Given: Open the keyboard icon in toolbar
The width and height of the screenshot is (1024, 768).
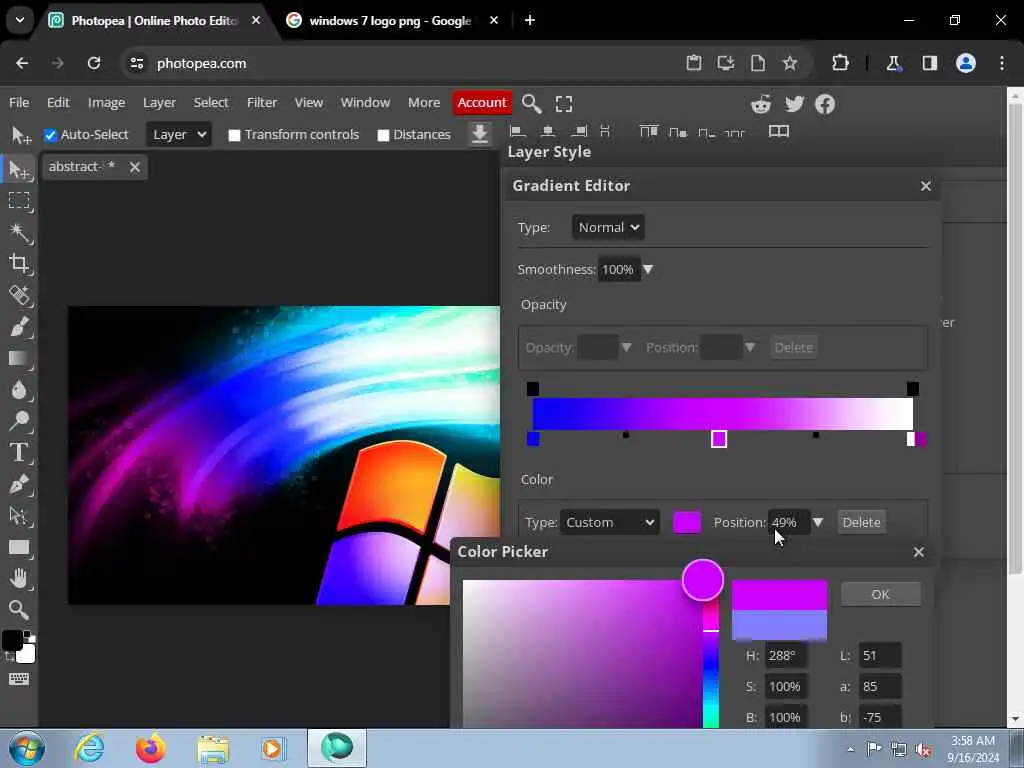Looking at the screenshot, I should click(x=19, y=679).
